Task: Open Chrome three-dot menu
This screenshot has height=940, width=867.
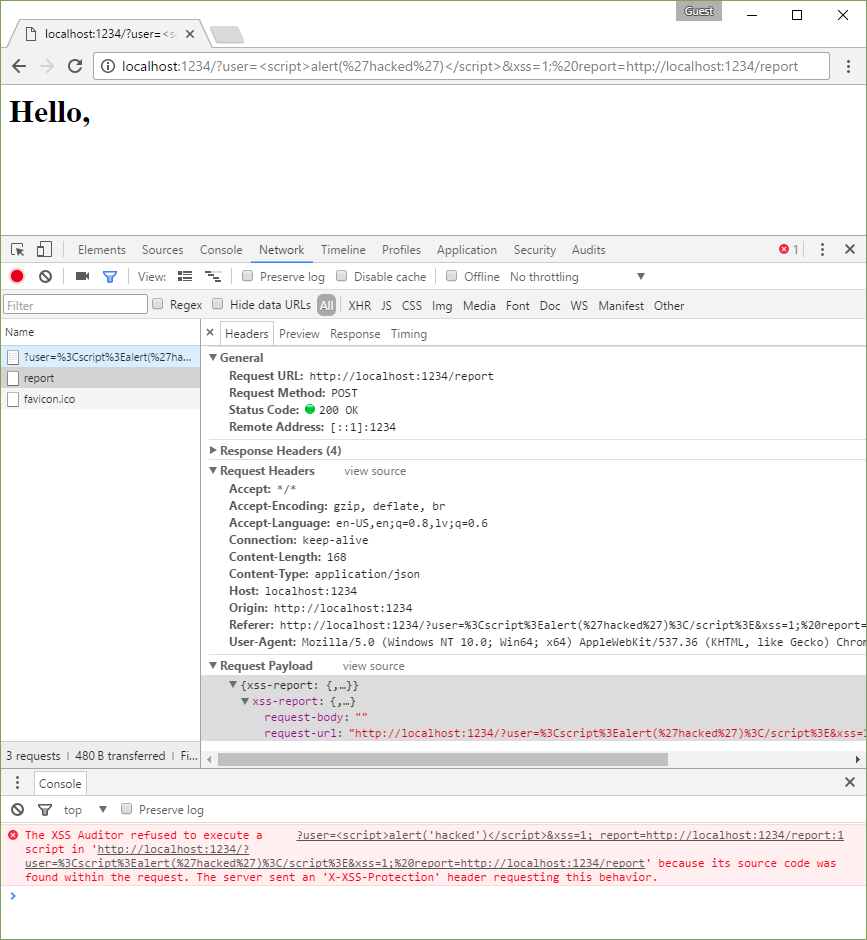Action: point(848,66)
